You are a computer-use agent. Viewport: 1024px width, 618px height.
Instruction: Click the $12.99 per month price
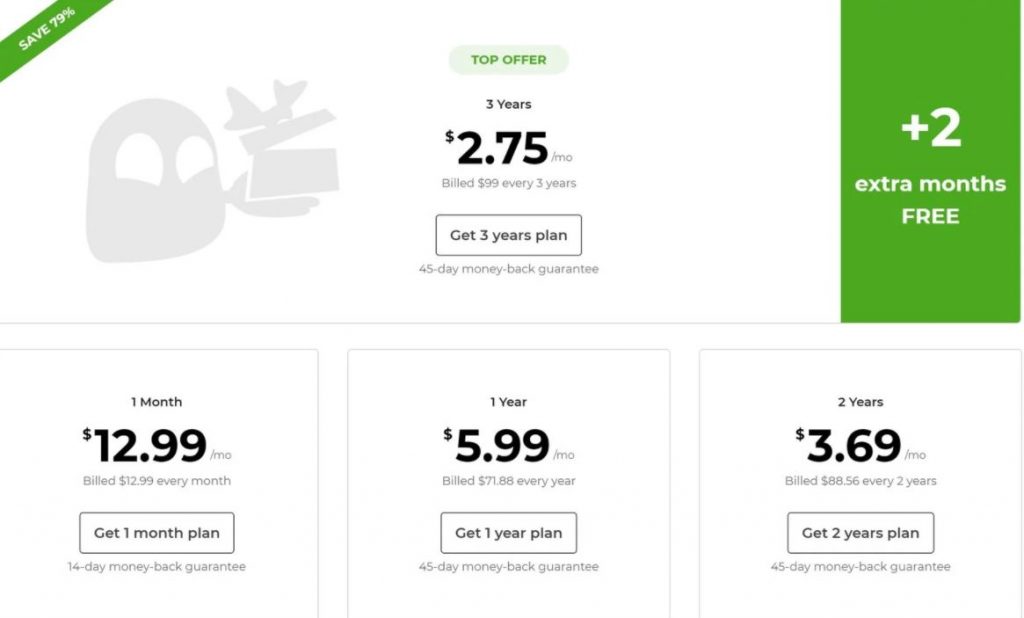point(157,446)
